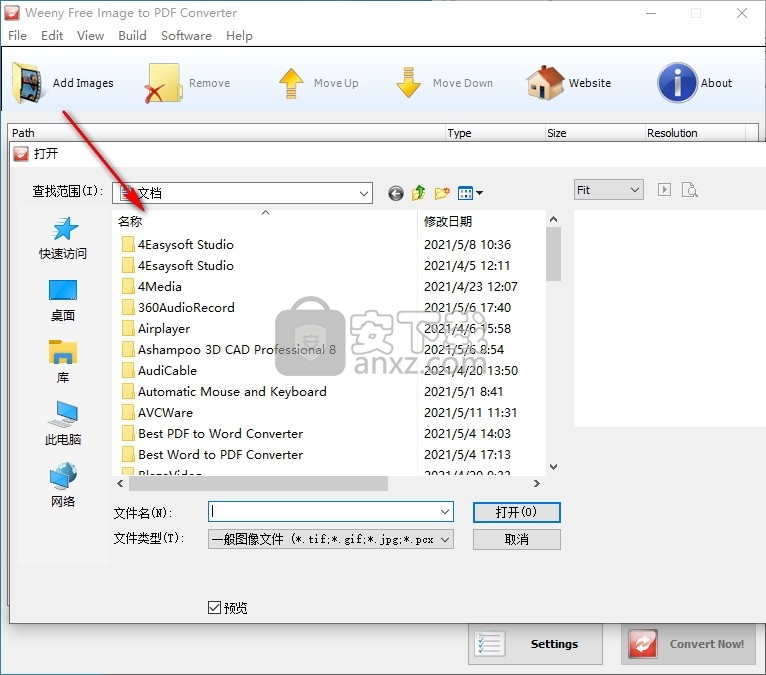This screenshot has height=675, width=766.
Task: Expand the 文件名 filename dropdown arrow
Action: pos(445,512)
